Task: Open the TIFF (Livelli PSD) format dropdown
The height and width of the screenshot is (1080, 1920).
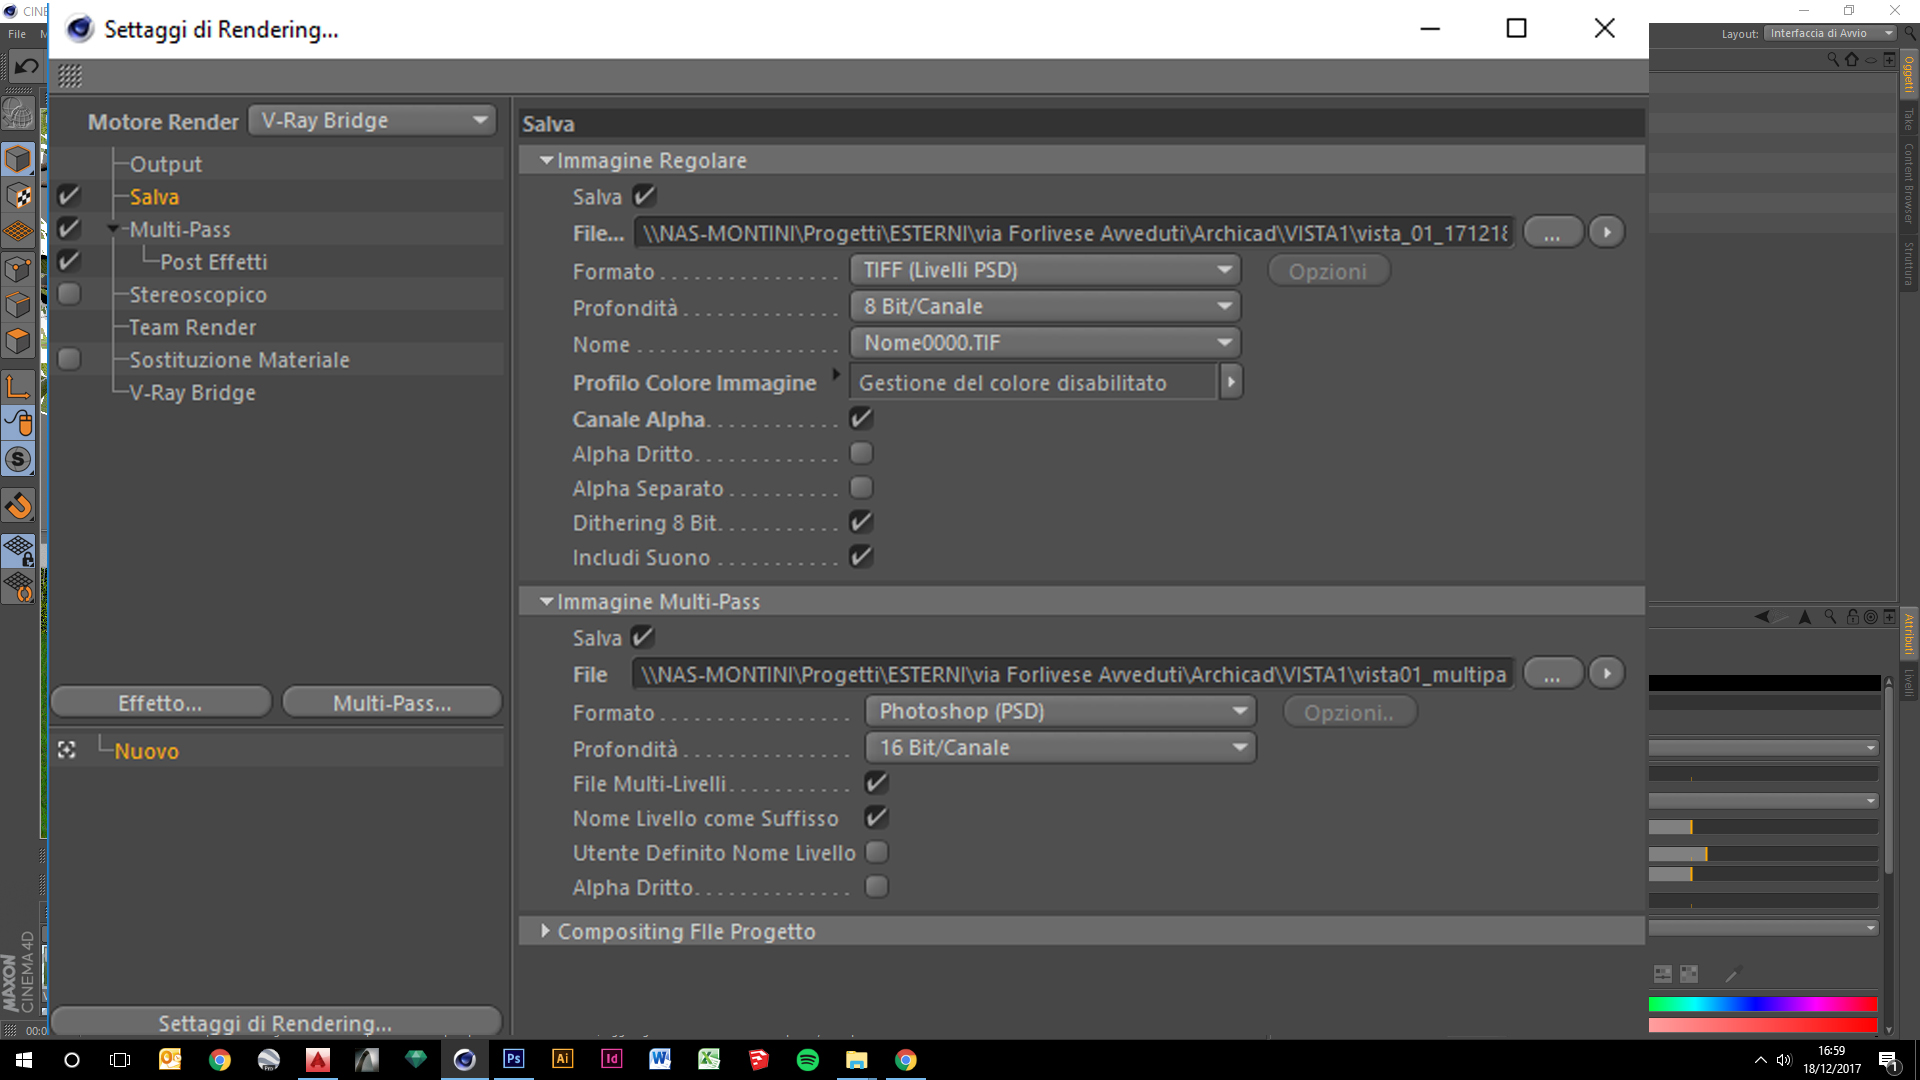Action: [x=1045, y=270]
